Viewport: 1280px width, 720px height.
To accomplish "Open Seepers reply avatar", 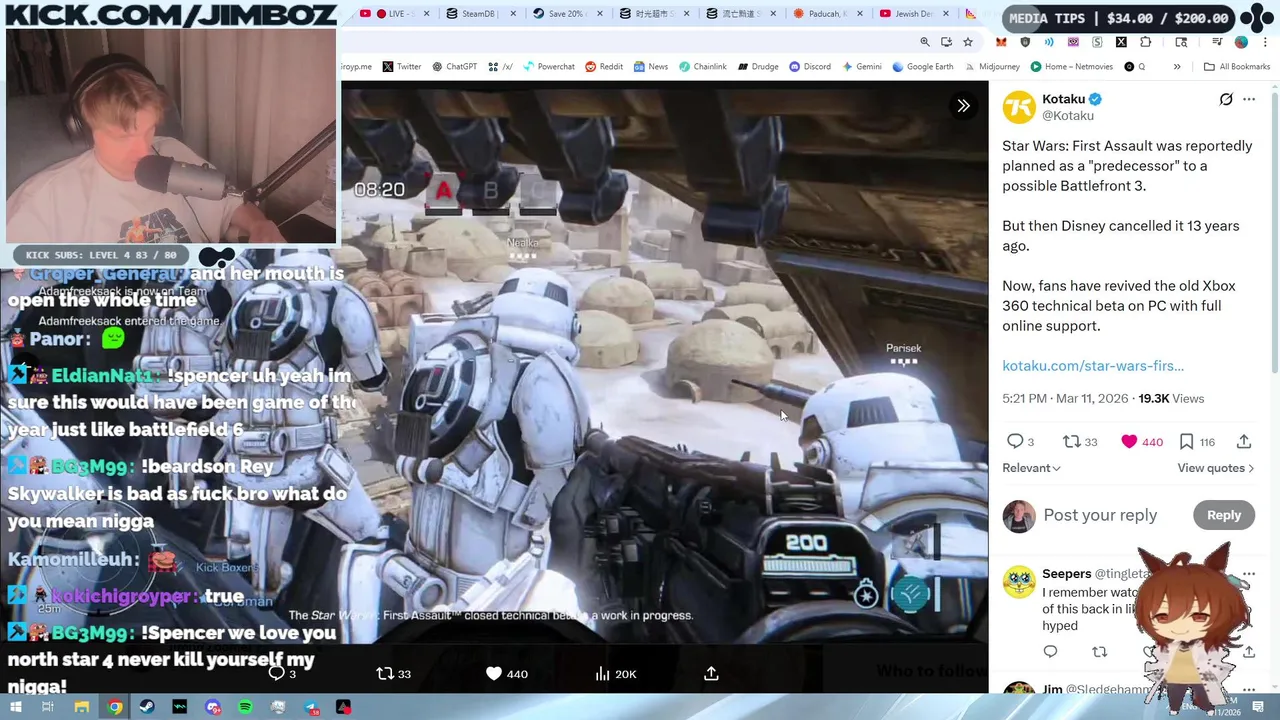I will pyautogui.click(x=1019, y=581).
